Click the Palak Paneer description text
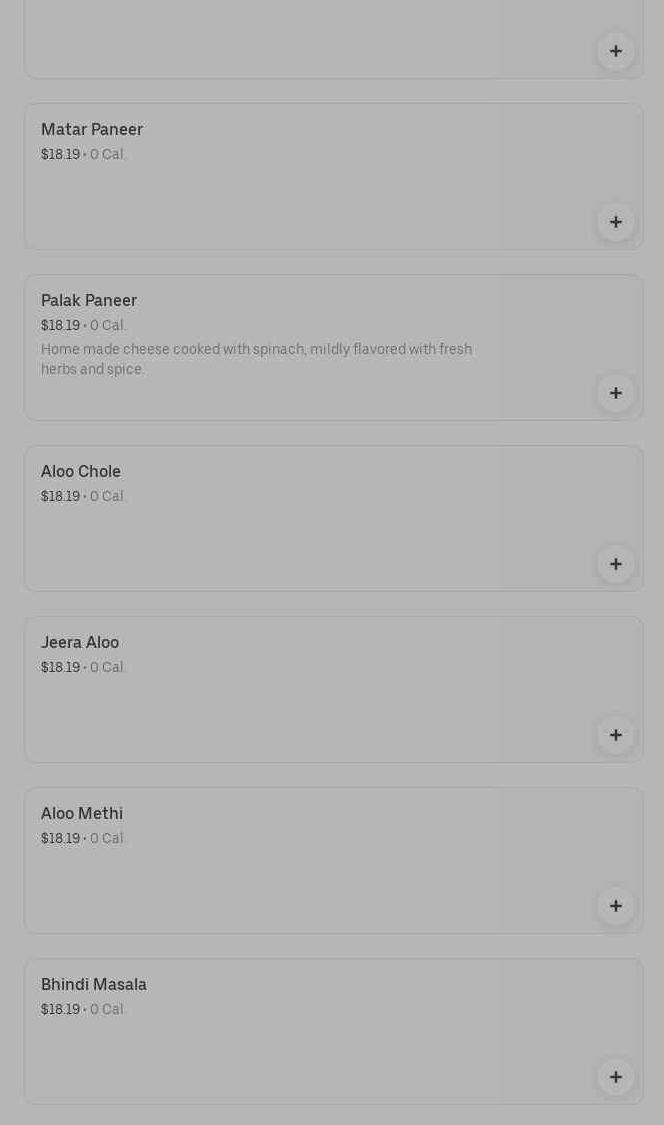 256,359
